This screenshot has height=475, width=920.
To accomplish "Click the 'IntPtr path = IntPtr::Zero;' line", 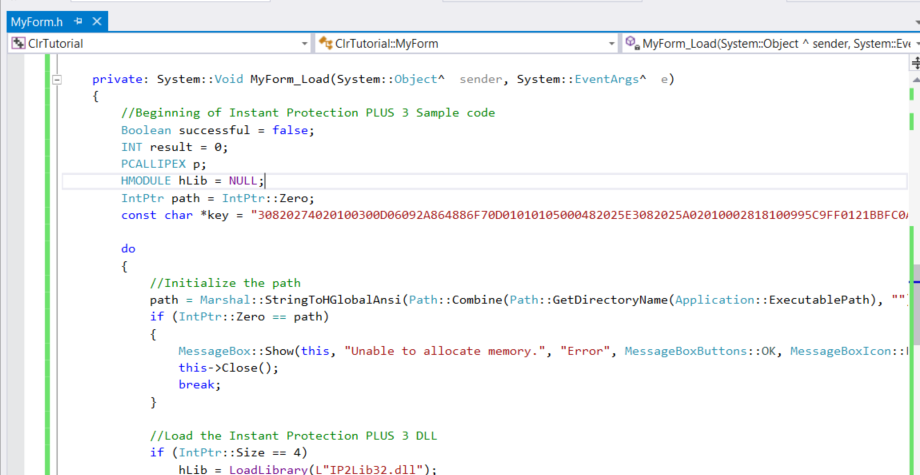I will point(218,198).
